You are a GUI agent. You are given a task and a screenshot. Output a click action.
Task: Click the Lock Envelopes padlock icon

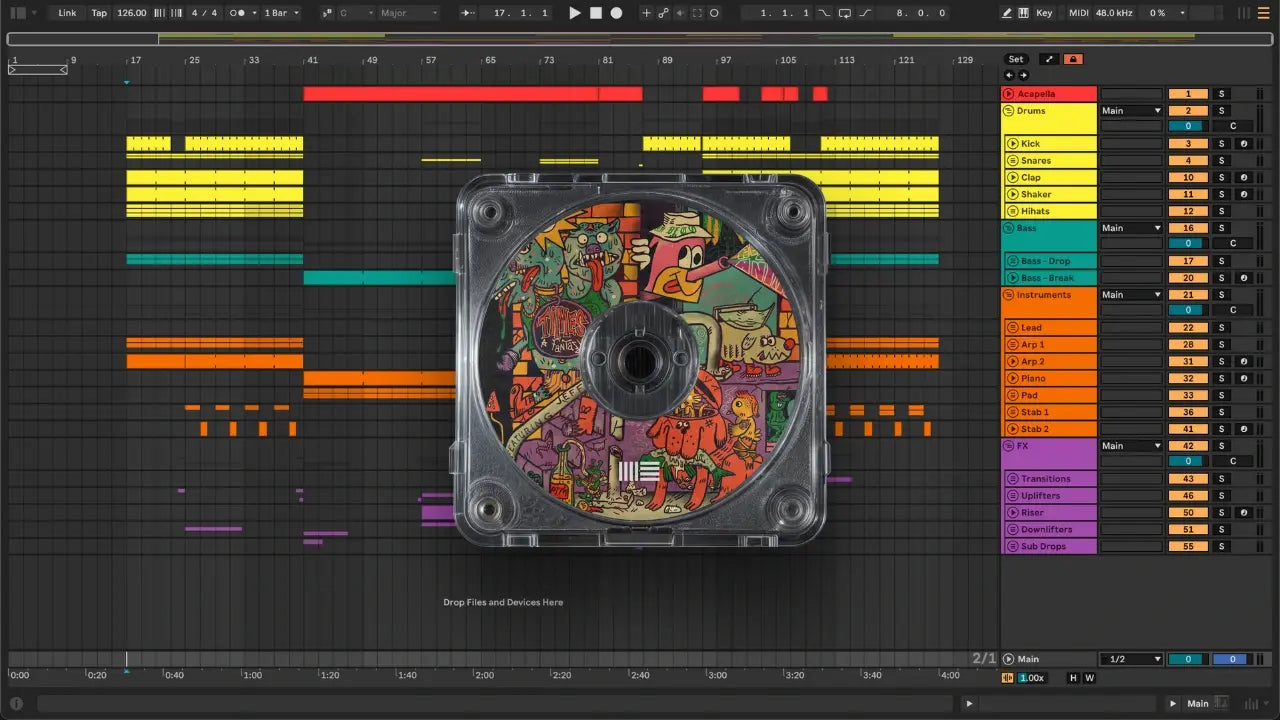click(1073, 59)
